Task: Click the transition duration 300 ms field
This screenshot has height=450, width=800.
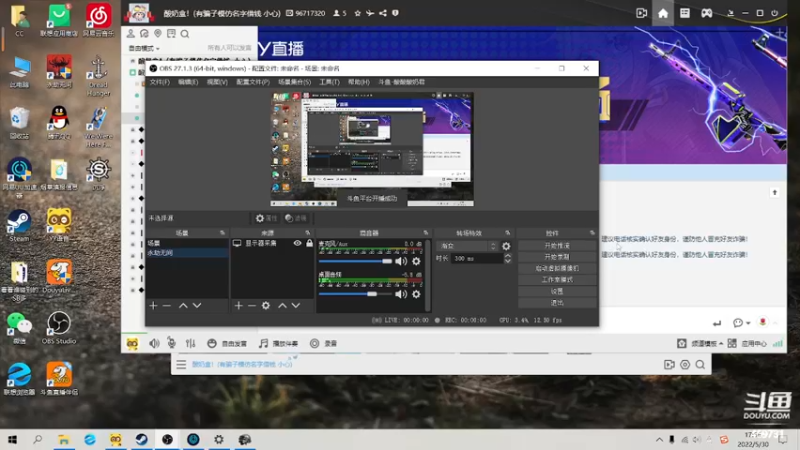Action: 478,259
